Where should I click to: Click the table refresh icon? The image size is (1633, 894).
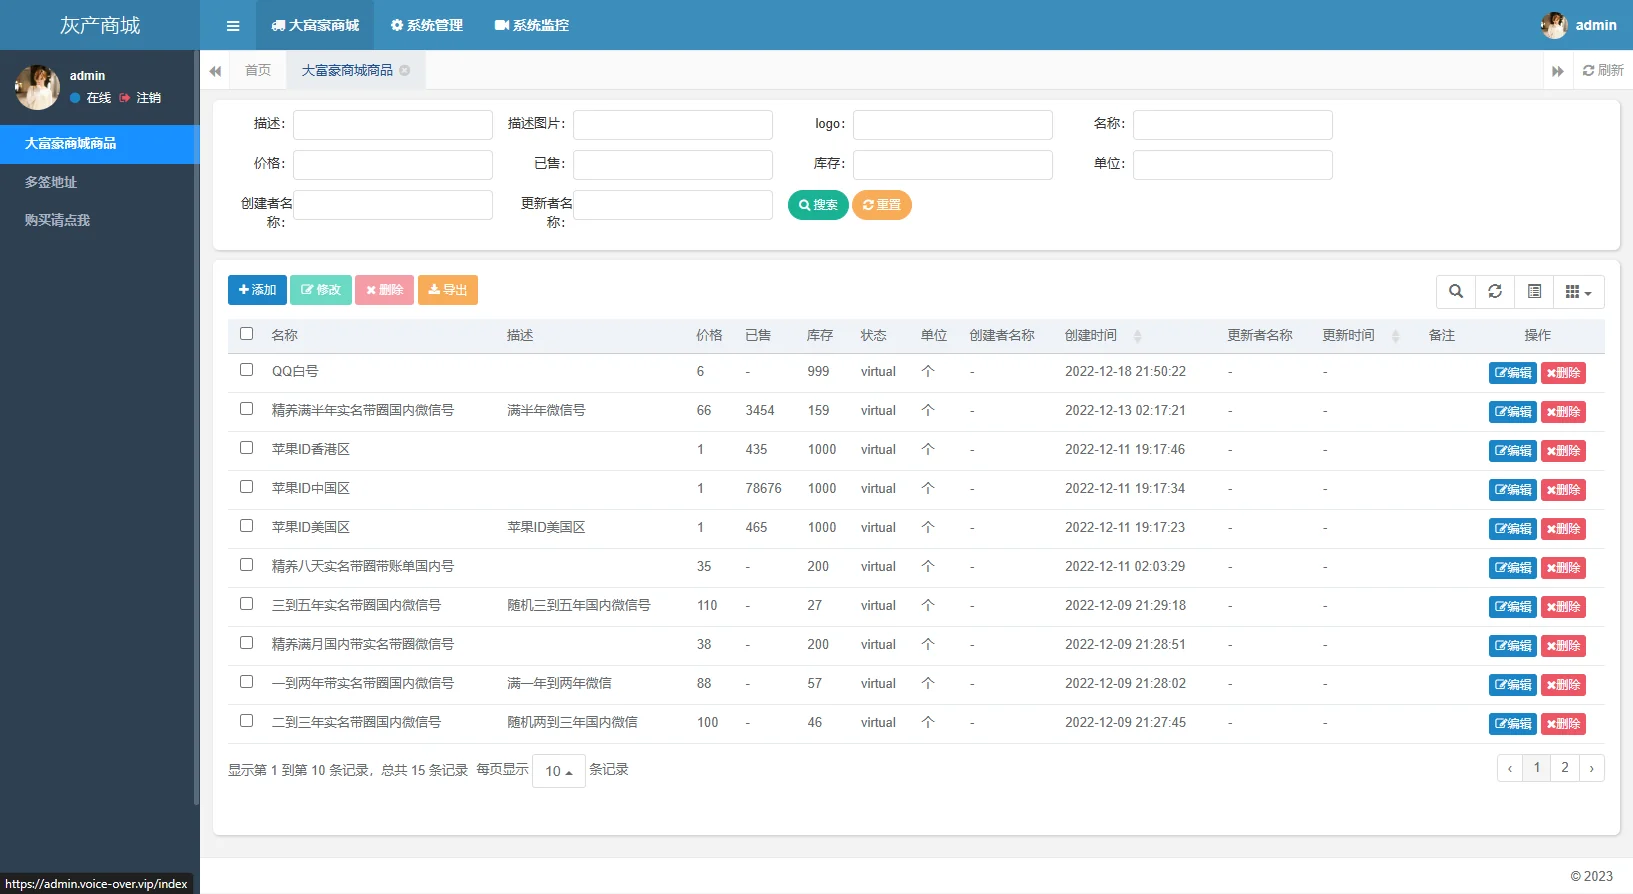[x=1495, y=291]
